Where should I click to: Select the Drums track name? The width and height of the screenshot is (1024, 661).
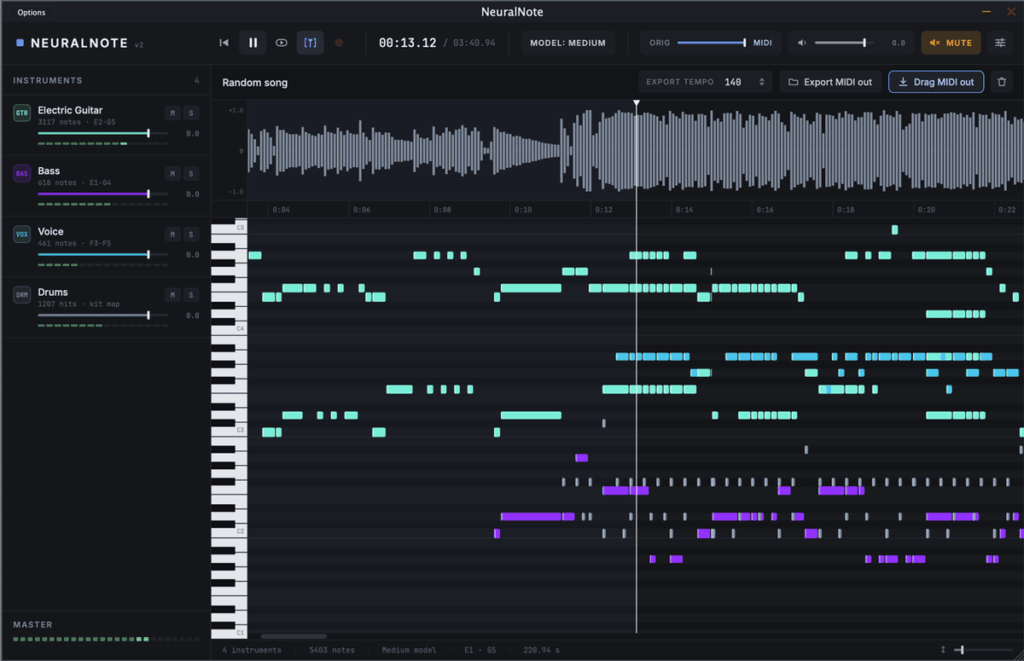click(x=52, y=292)
